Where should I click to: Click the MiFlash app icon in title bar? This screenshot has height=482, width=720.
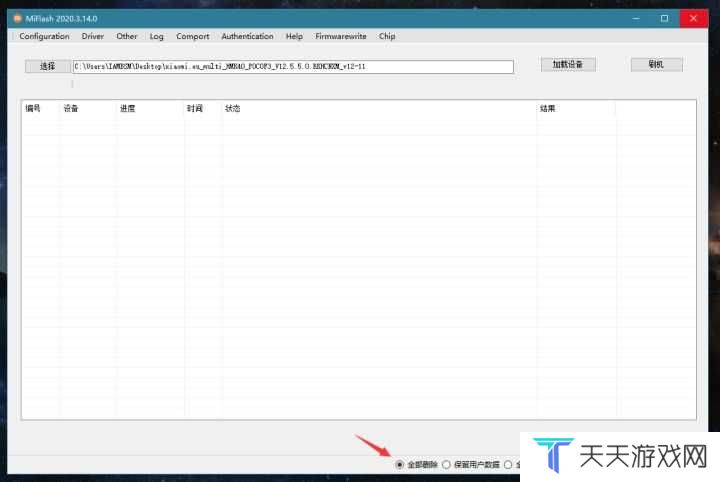[17, 19]
